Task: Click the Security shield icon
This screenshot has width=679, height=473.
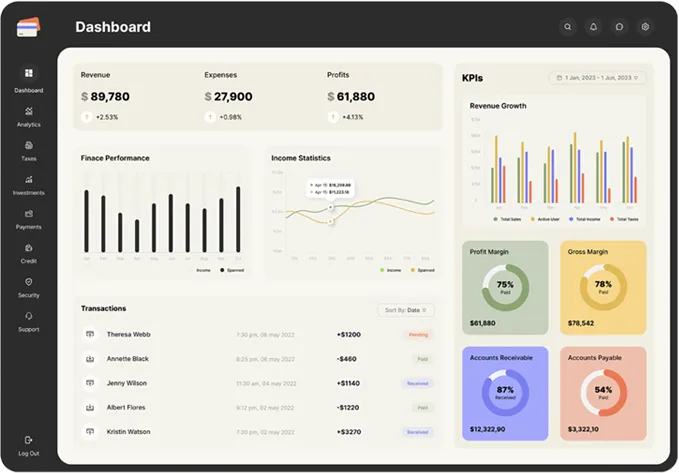Action: pos(29,283)
